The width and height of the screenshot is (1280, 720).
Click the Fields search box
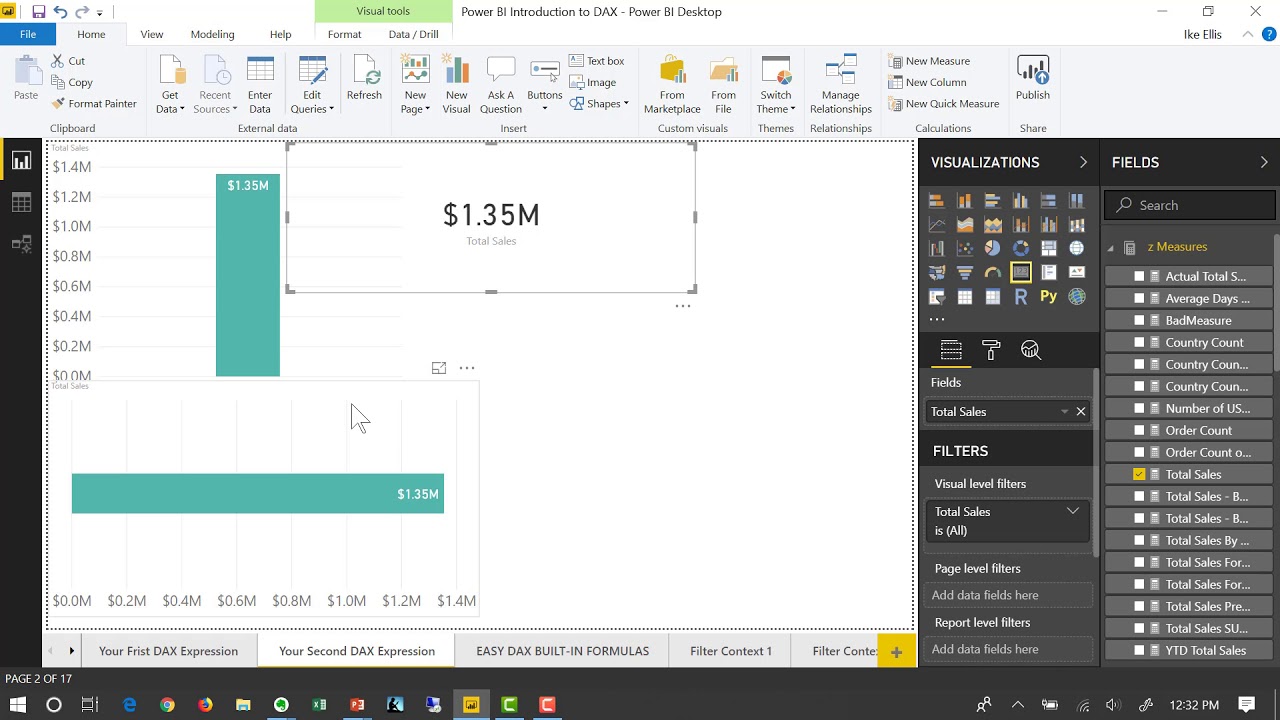1190,205
